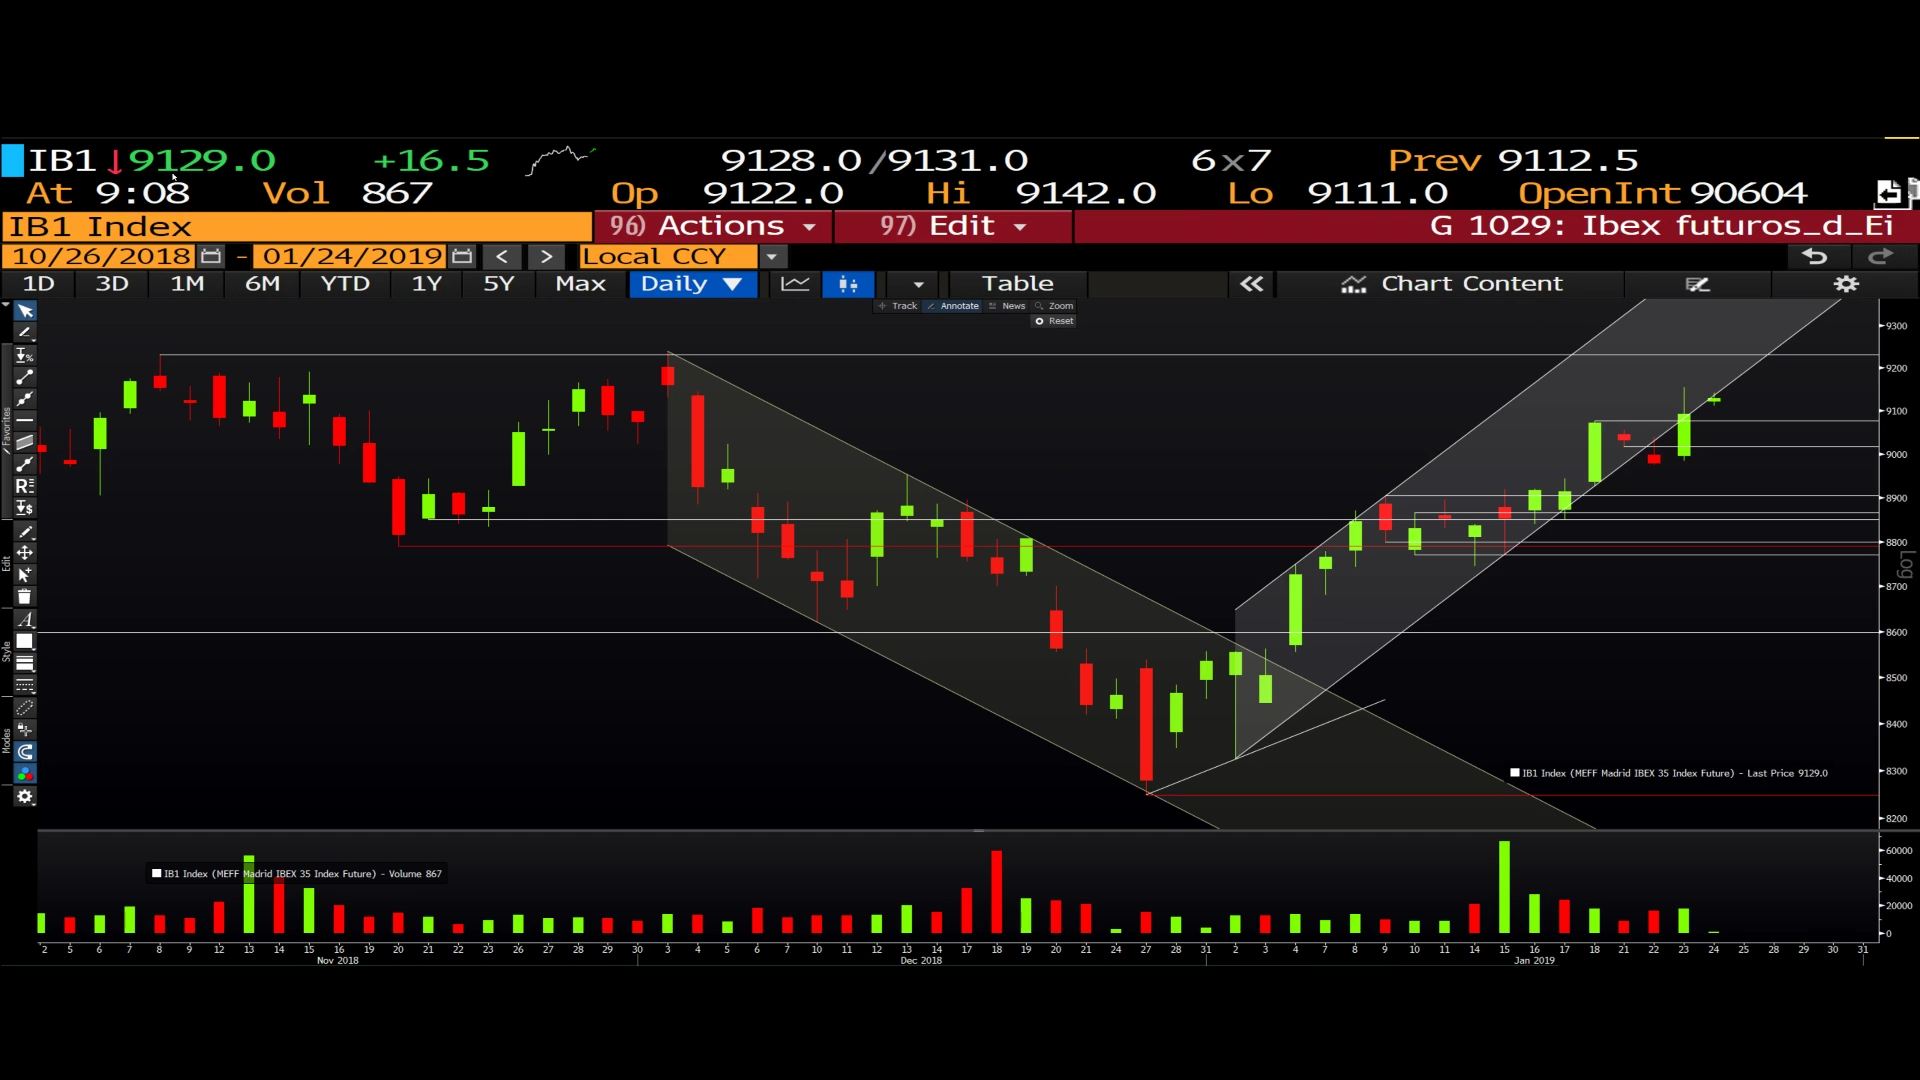Click the undo arrow icon
The image size is (1920, 1080).
pos(1814,257)
